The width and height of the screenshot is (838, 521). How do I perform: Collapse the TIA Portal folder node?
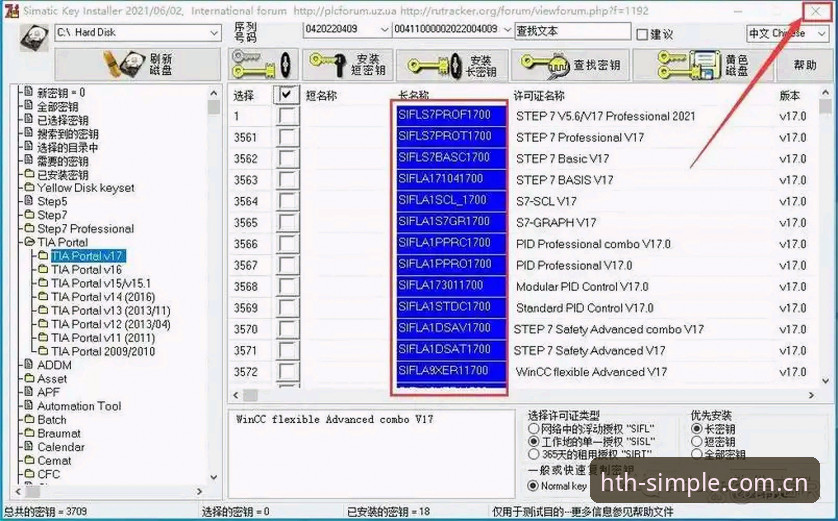point(29,242)
